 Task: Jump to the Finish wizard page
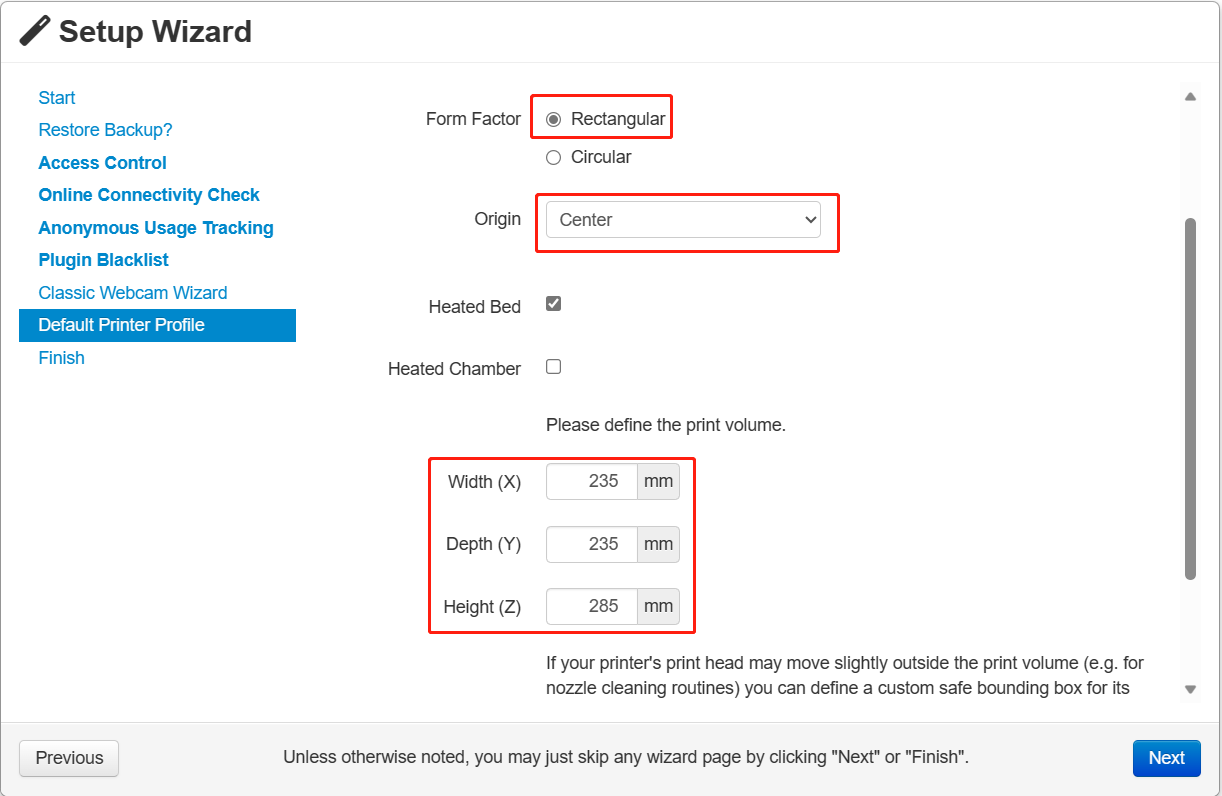pyautogui.click(x=61, y=358)
